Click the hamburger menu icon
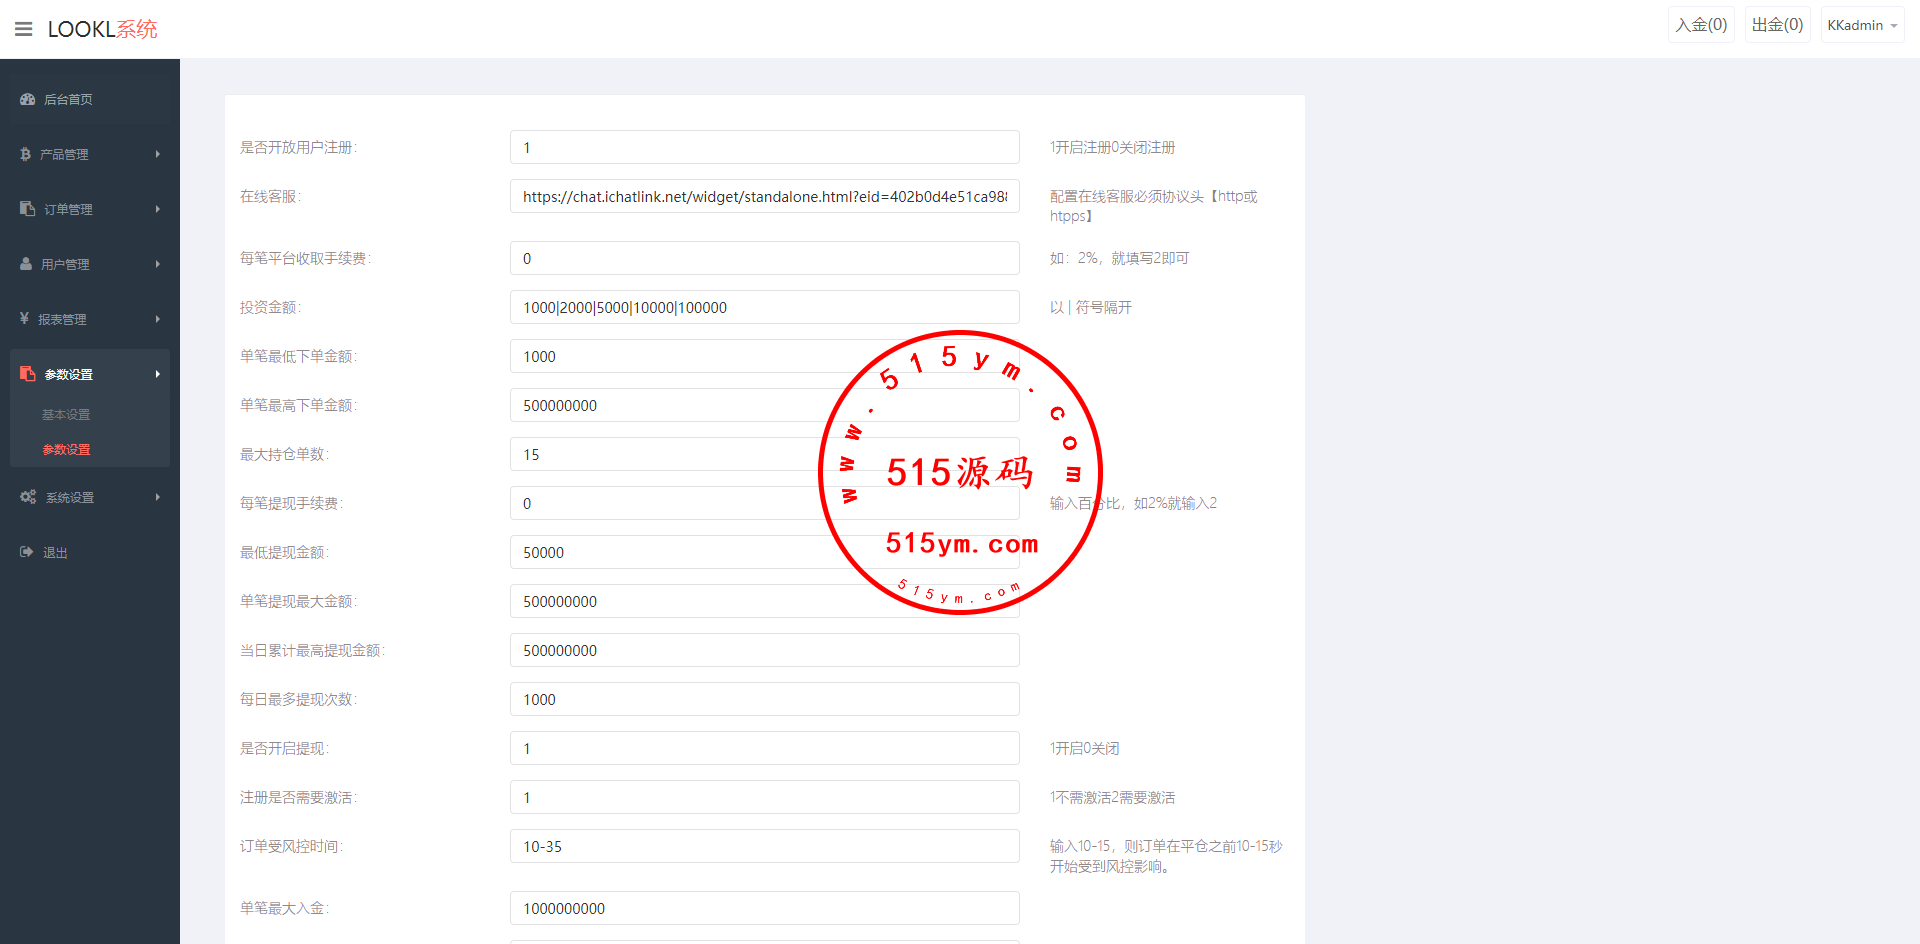Screen dimensions: 1920x944 (x=24, y=29)
